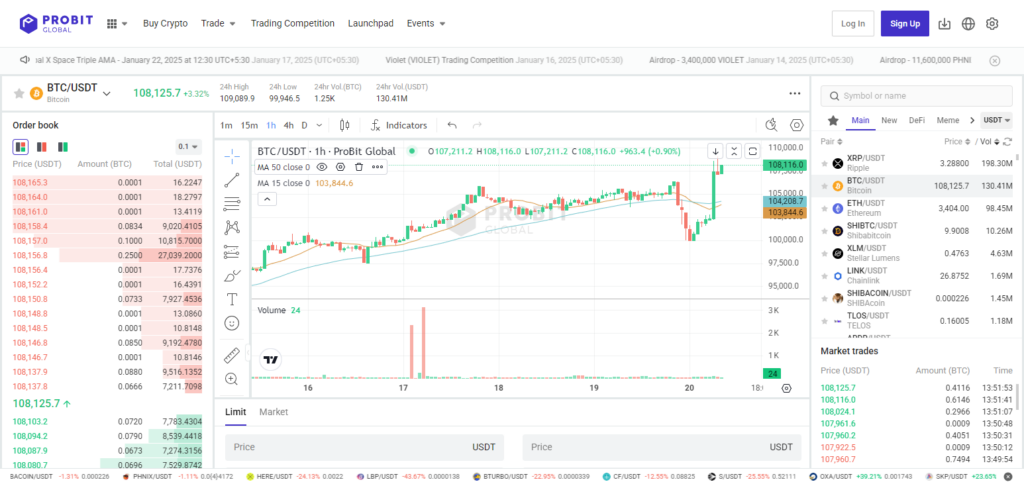Open the favorites star tab in markets

[x=833, y=120]
